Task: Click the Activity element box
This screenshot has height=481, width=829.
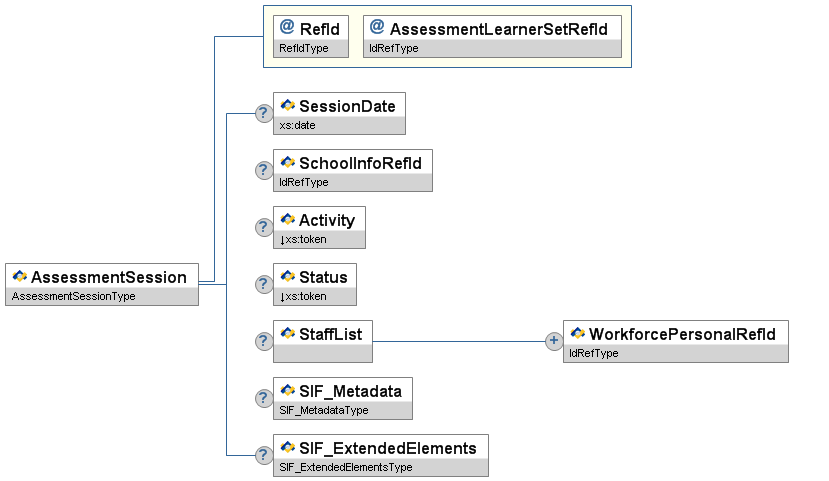Action: tap(326, 220)
